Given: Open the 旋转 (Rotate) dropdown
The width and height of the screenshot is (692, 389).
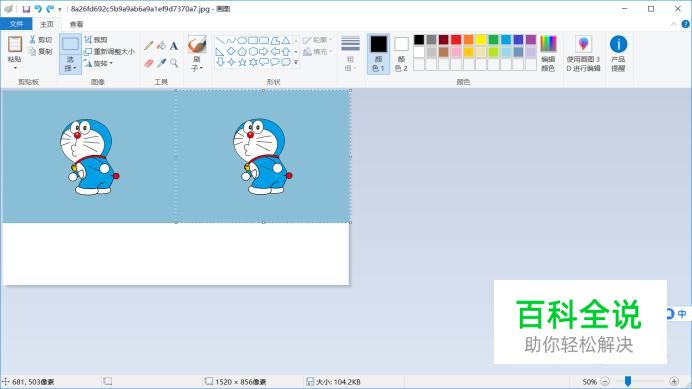Looking at the screenshot, I should [99, 64].
